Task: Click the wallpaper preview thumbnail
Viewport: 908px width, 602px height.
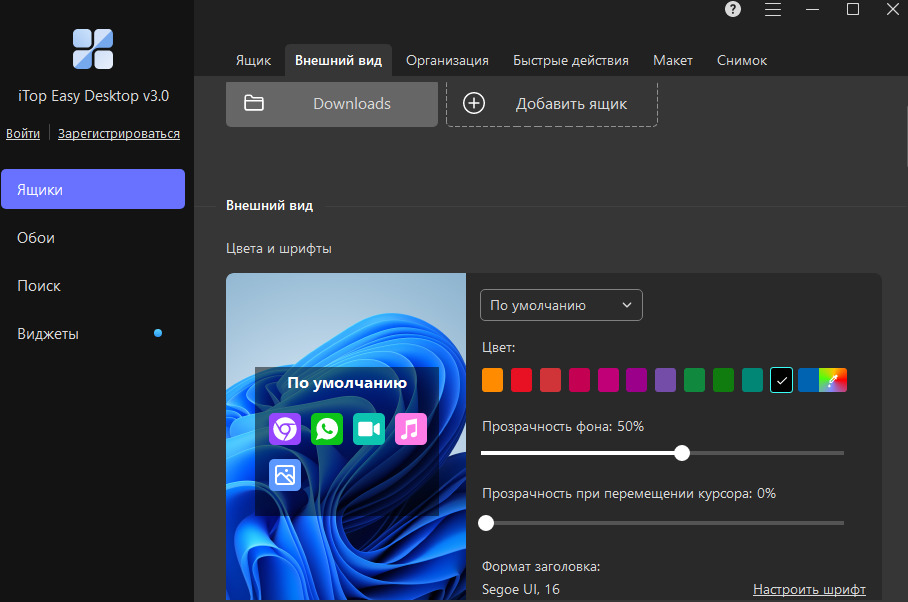Action: tap(346, 436)
